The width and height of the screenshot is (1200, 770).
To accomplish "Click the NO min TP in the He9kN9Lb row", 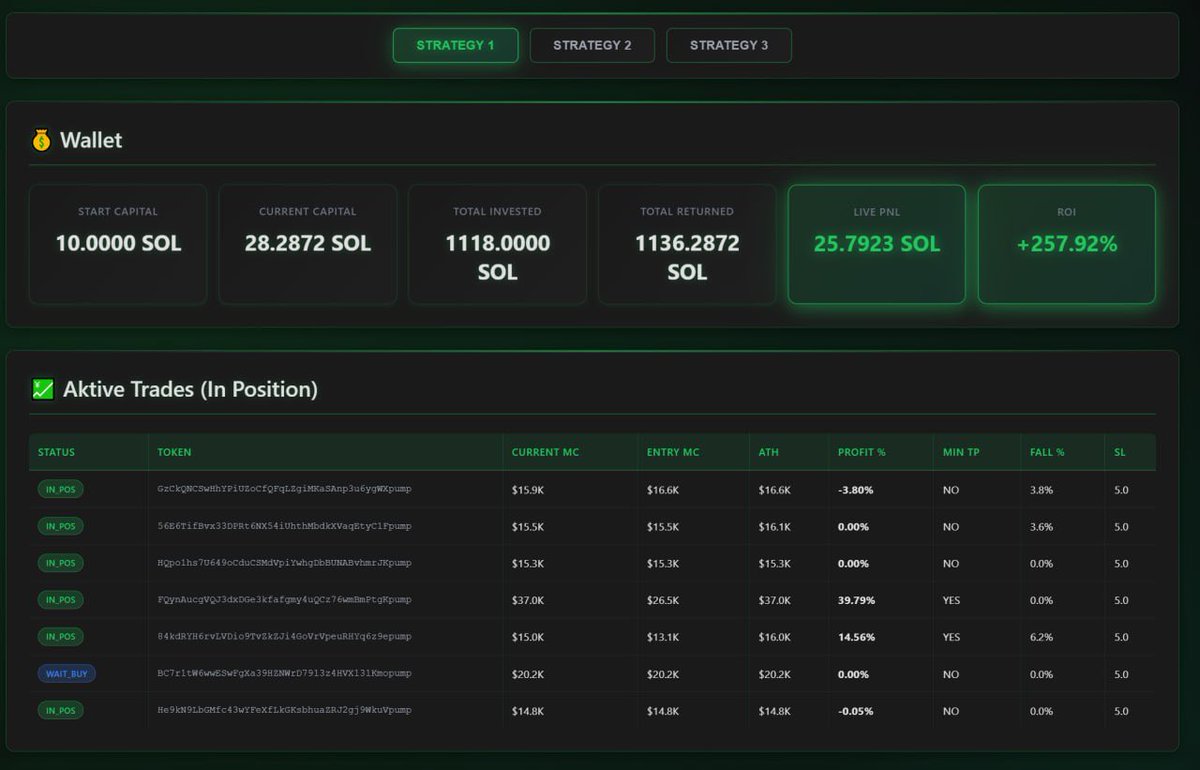I will 950,712.
